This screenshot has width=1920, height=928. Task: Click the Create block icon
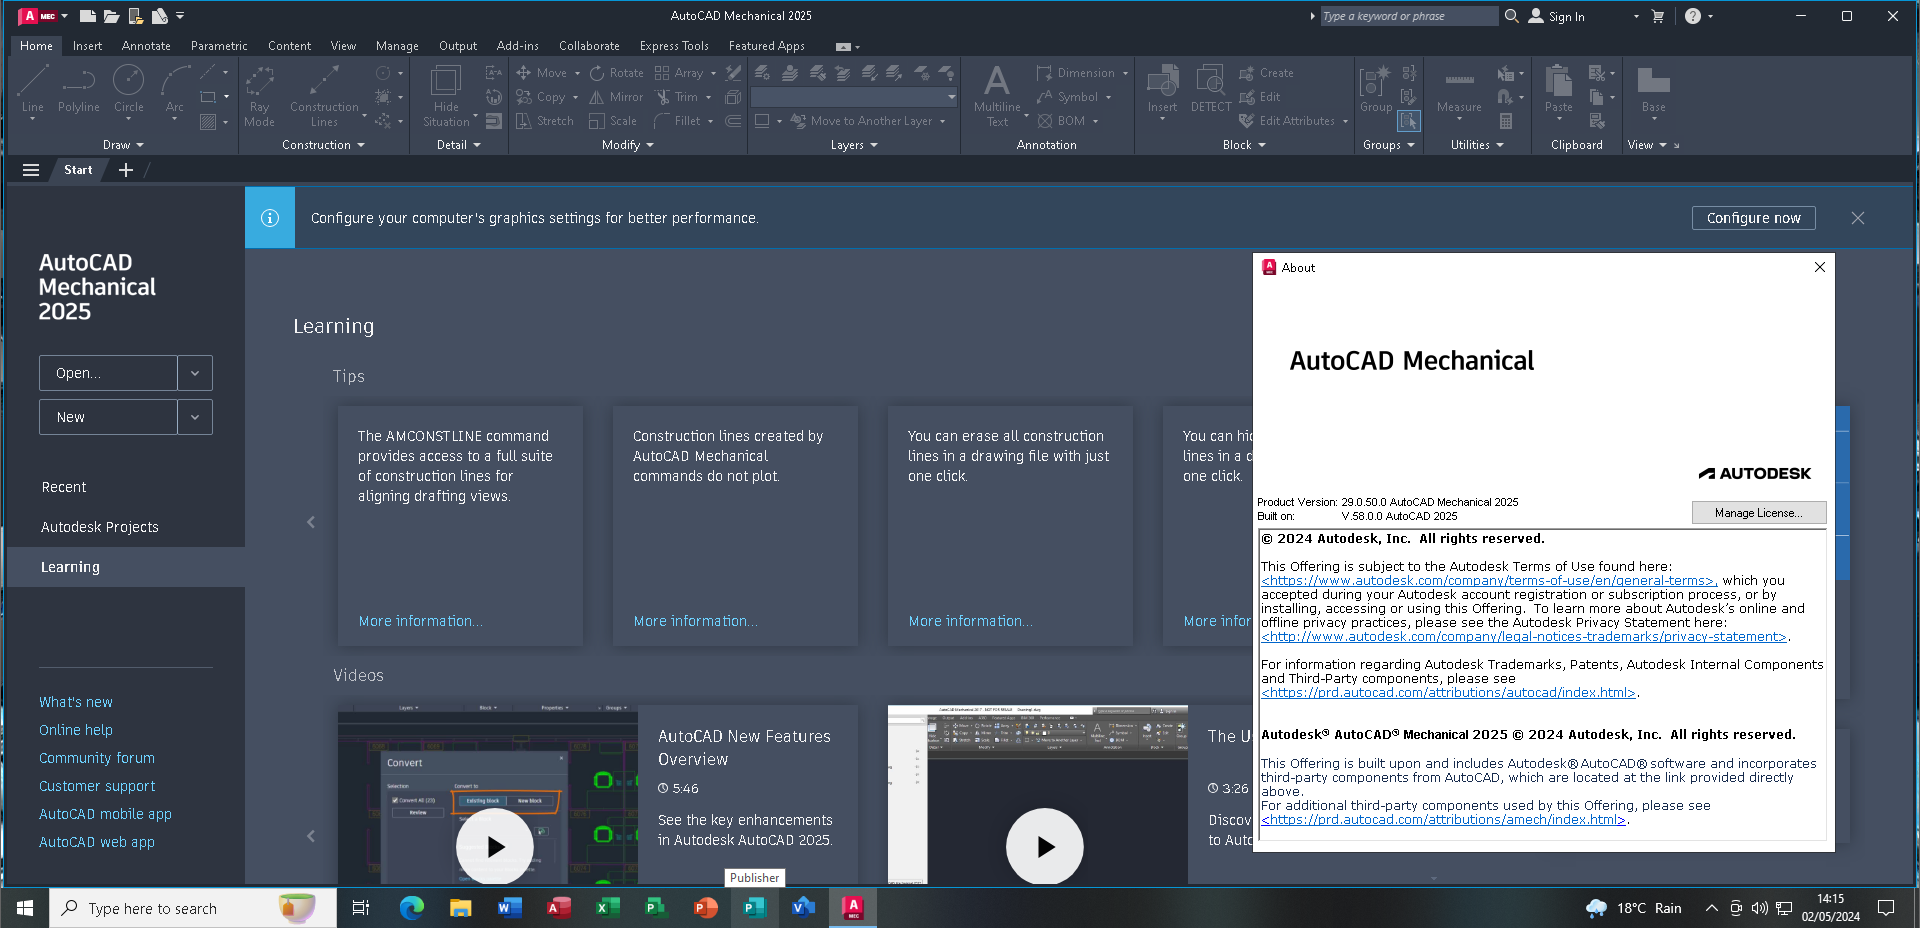(1247, 73)
